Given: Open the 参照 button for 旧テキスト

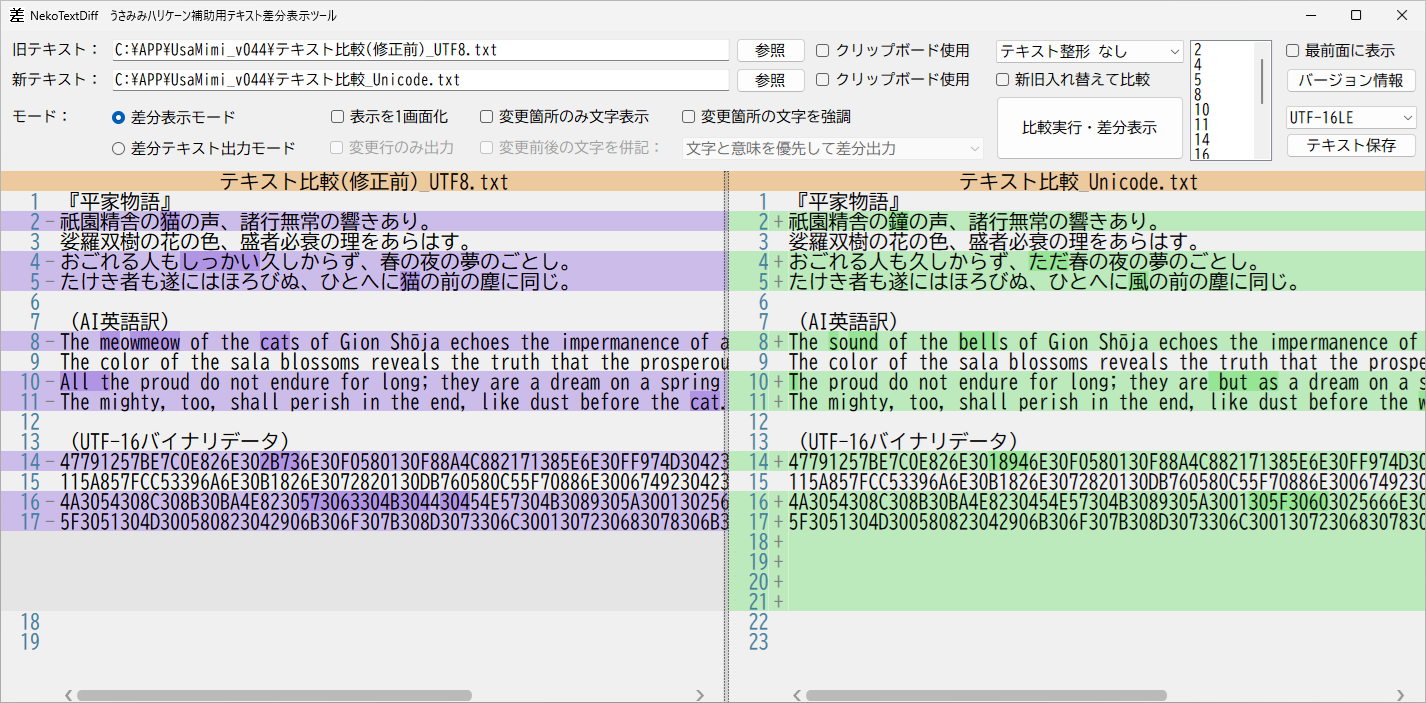Looking at the screenshot, I should point(770,49).
